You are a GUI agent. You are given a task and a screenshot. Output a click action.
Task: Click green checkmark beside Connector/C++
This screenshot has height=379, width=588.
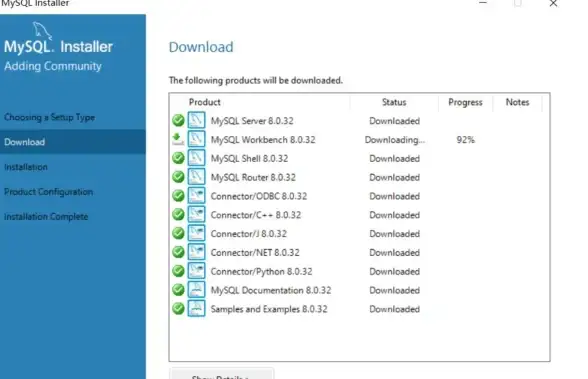[178, 214]
